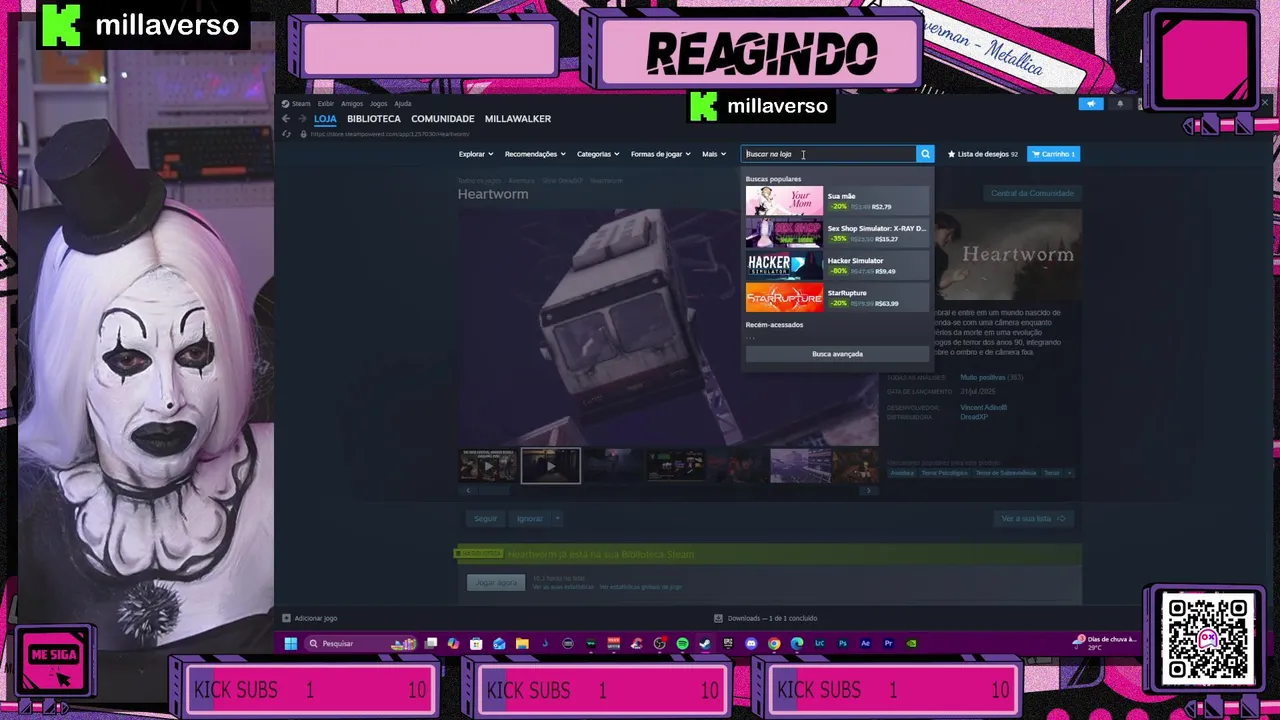Screen dimensions: 1280x720
Task: Select StarRupture search suggestion
Action: coord(836,297)
